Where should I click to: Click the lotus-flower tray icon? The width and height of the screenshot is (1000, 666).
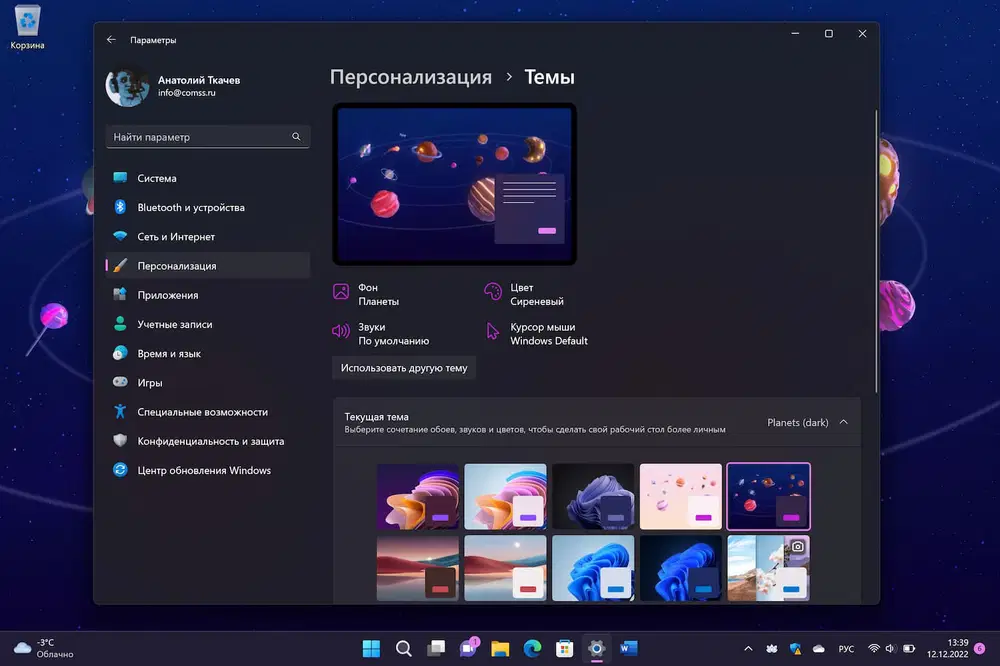[x=772, y=649]
